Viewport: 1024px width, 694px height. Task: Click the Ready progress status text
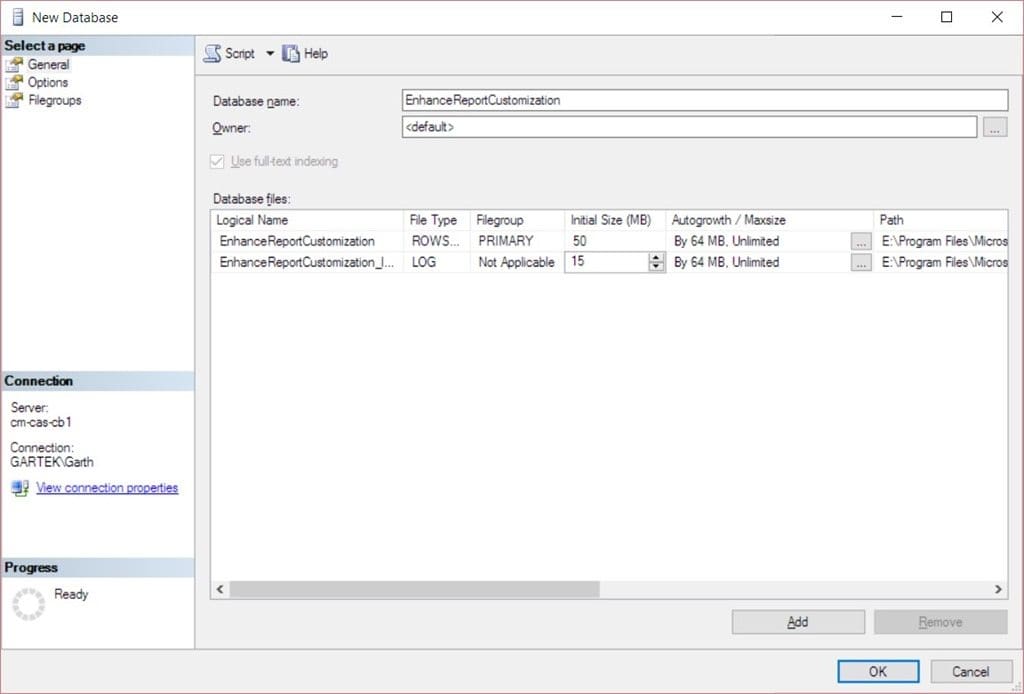point(71,594)
